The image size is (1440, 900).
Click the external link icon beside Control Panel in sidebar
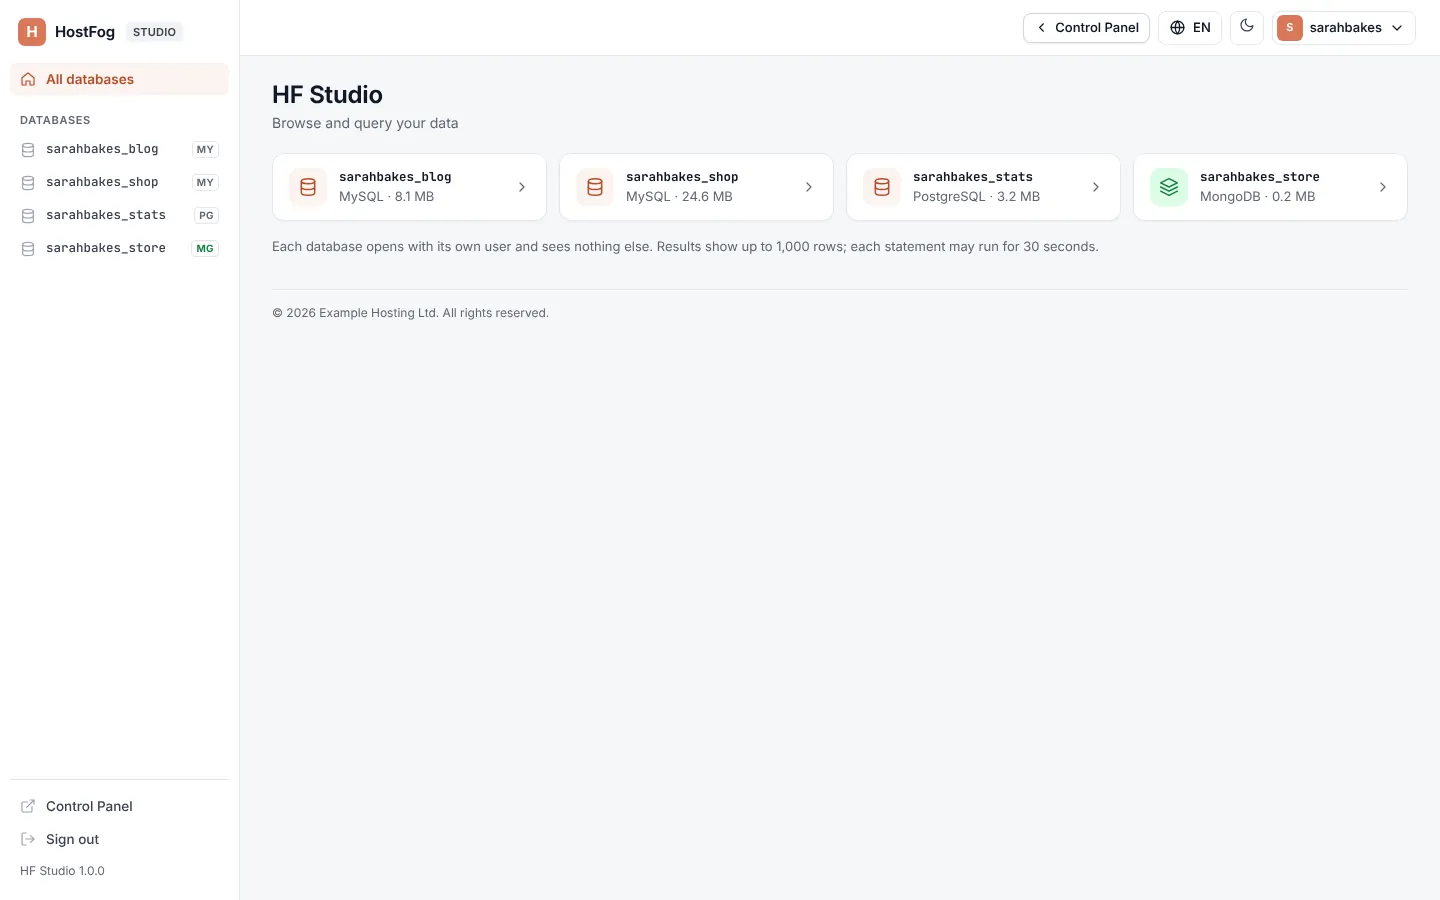(28, 806)
